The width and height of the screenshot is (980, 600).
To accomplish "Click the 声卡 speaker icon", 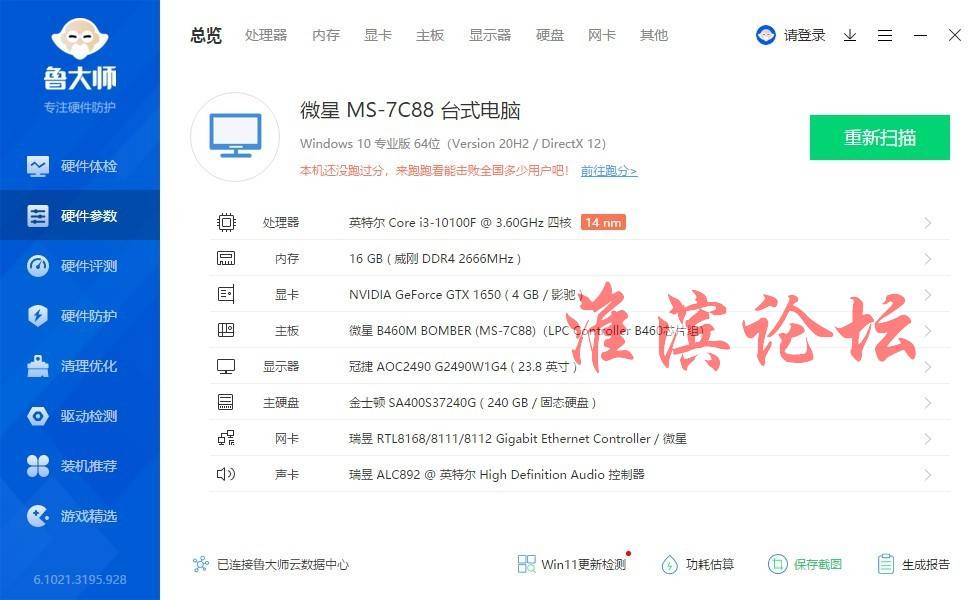I will pyautogui.click(x=226, y=474).
